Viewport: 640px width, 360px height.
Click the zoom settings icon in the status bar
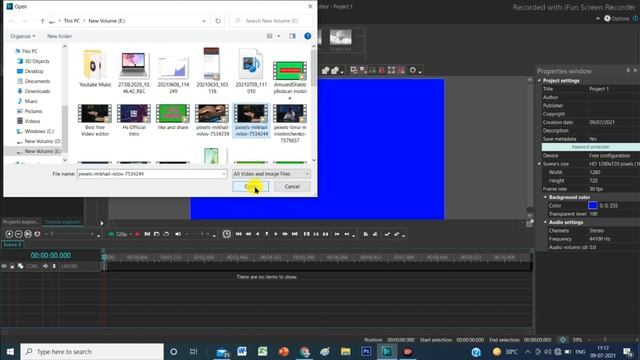563,340
